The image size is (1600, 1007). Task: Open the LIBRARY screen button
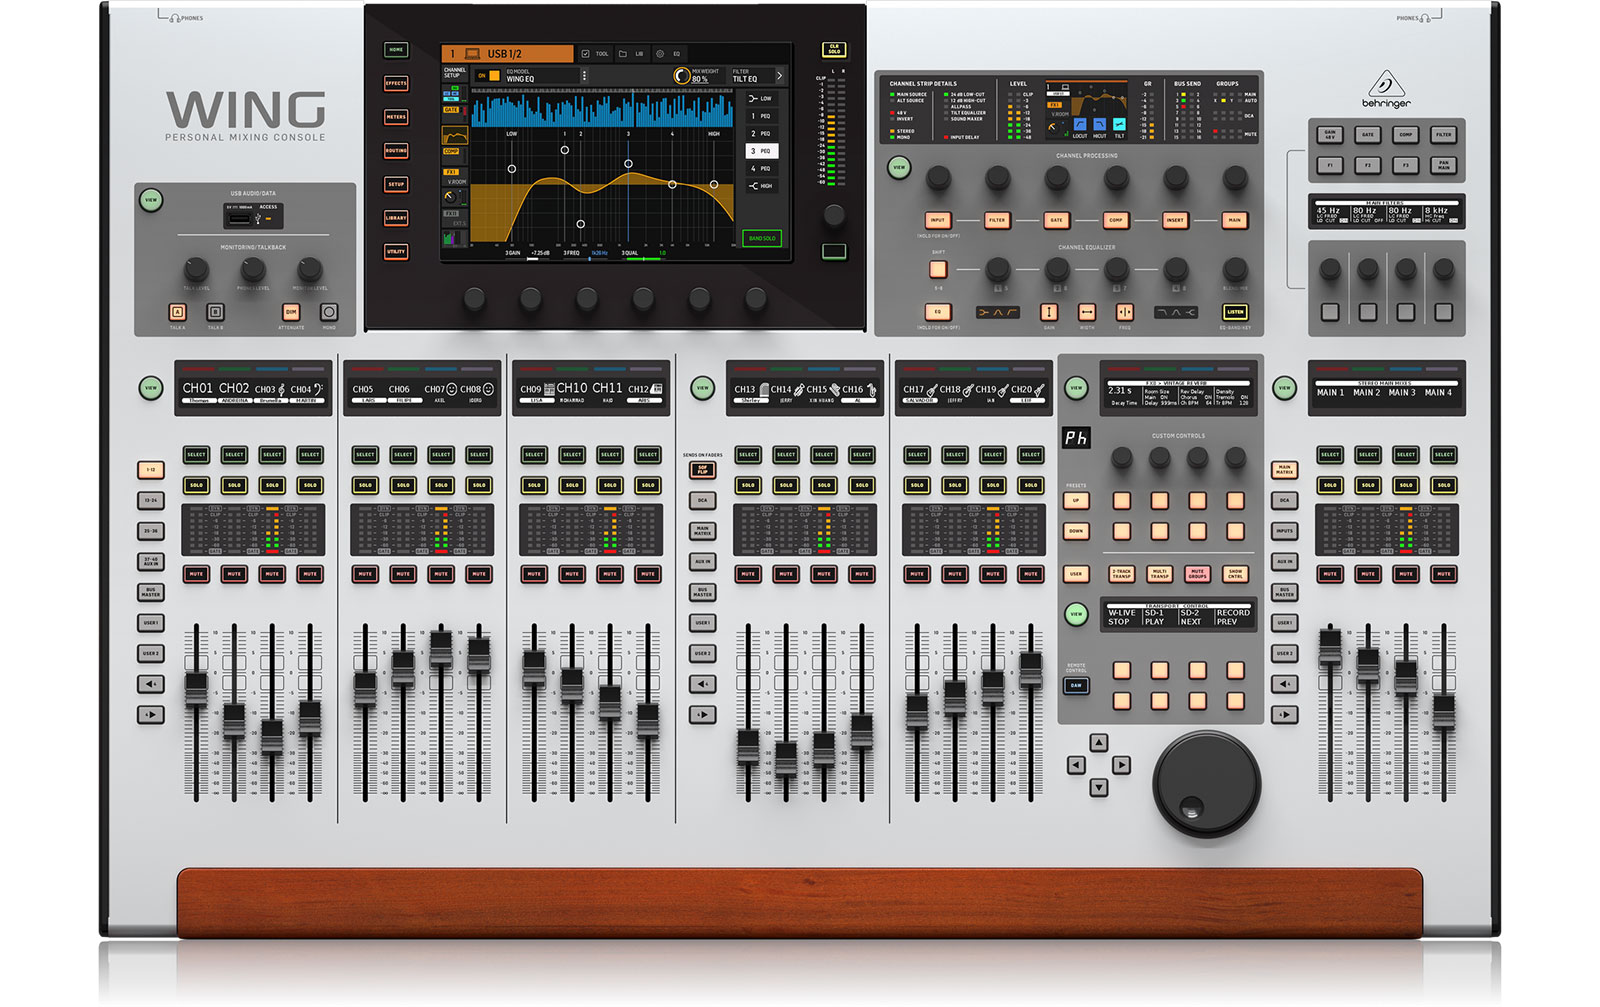(396, 218)
